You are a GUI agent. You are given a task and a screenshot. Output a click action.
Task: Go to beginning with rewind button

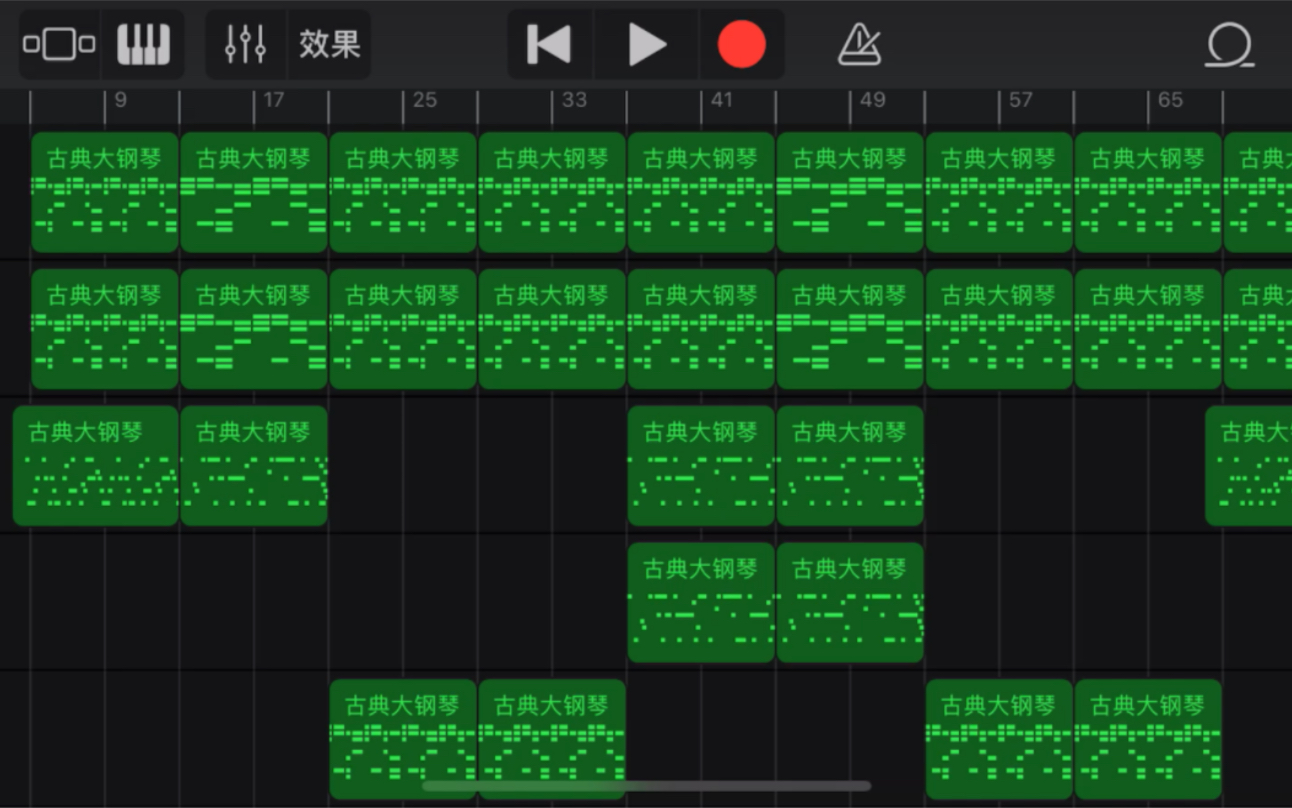click(549, 44)
